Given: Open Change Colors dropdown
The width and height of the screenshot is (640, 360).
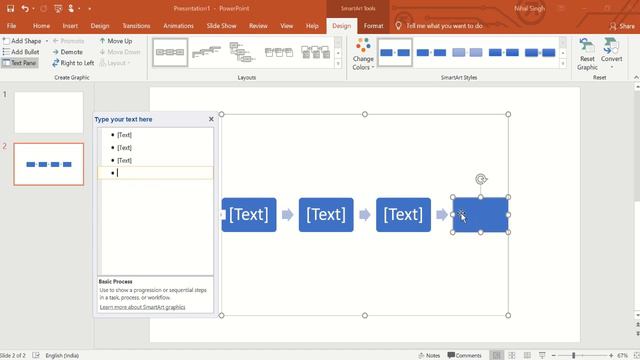Looking at the screenshot, I should coord(363,54).
